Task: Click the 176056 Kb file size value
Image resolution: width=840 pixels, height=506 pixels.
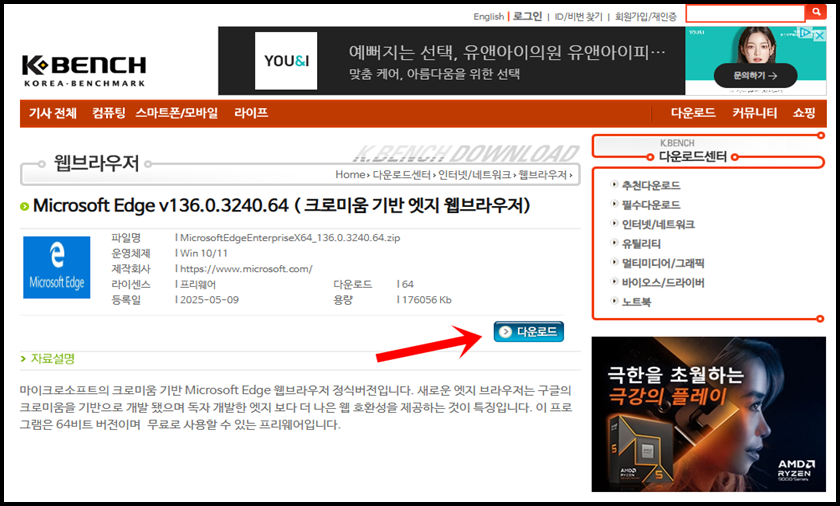Action: (426, 300)
